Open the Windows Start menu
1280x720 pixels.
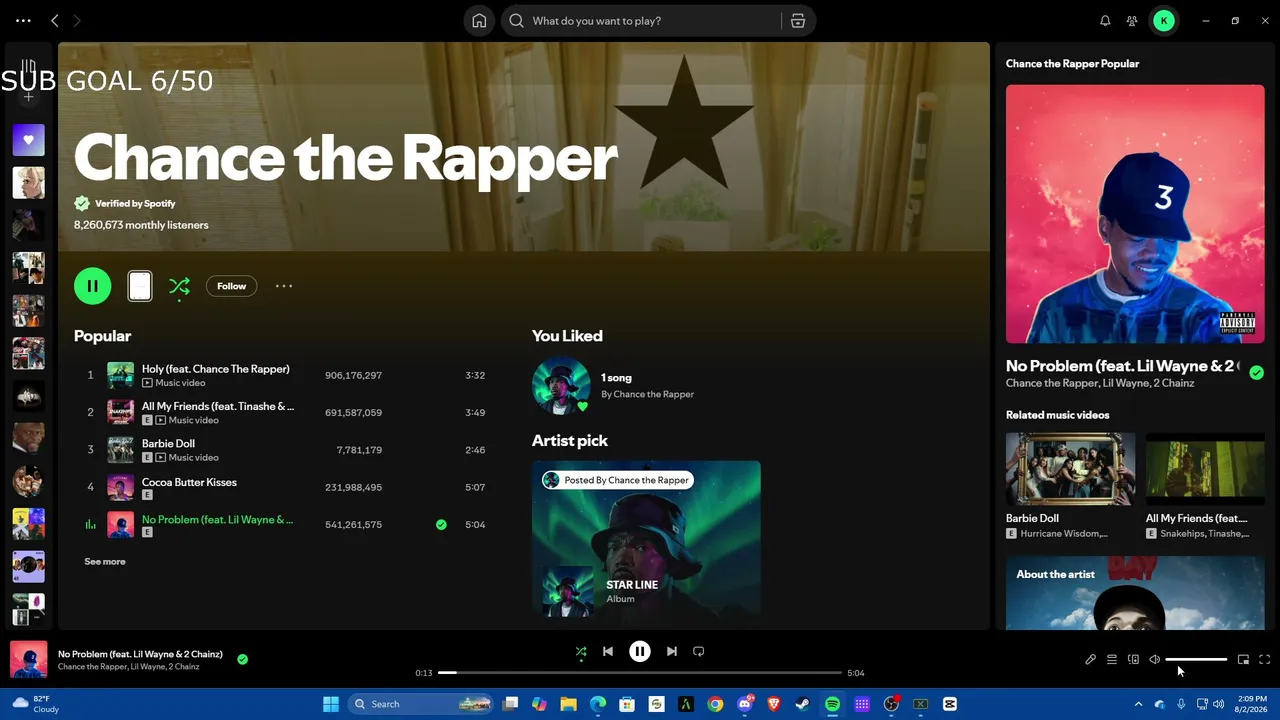click(x=331, y=704)
